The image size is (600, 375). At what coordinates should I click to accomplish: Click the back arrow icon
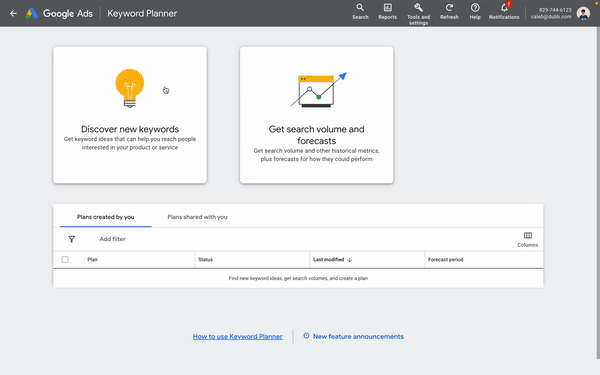pos(13,13)
